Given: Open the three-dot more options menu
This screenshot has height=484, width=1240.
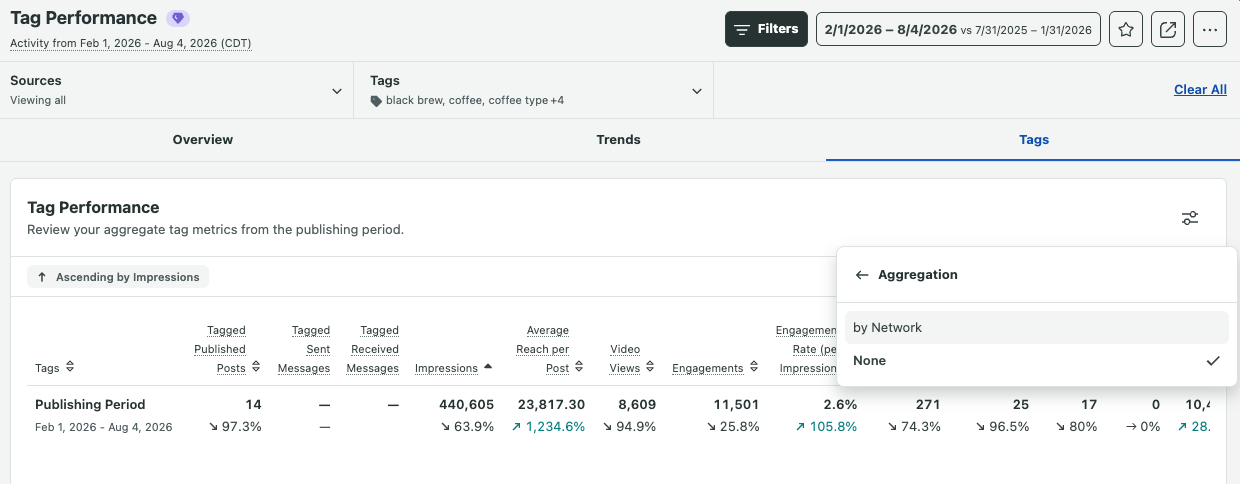Looking at the screenshot, I should click(1210, 29).
